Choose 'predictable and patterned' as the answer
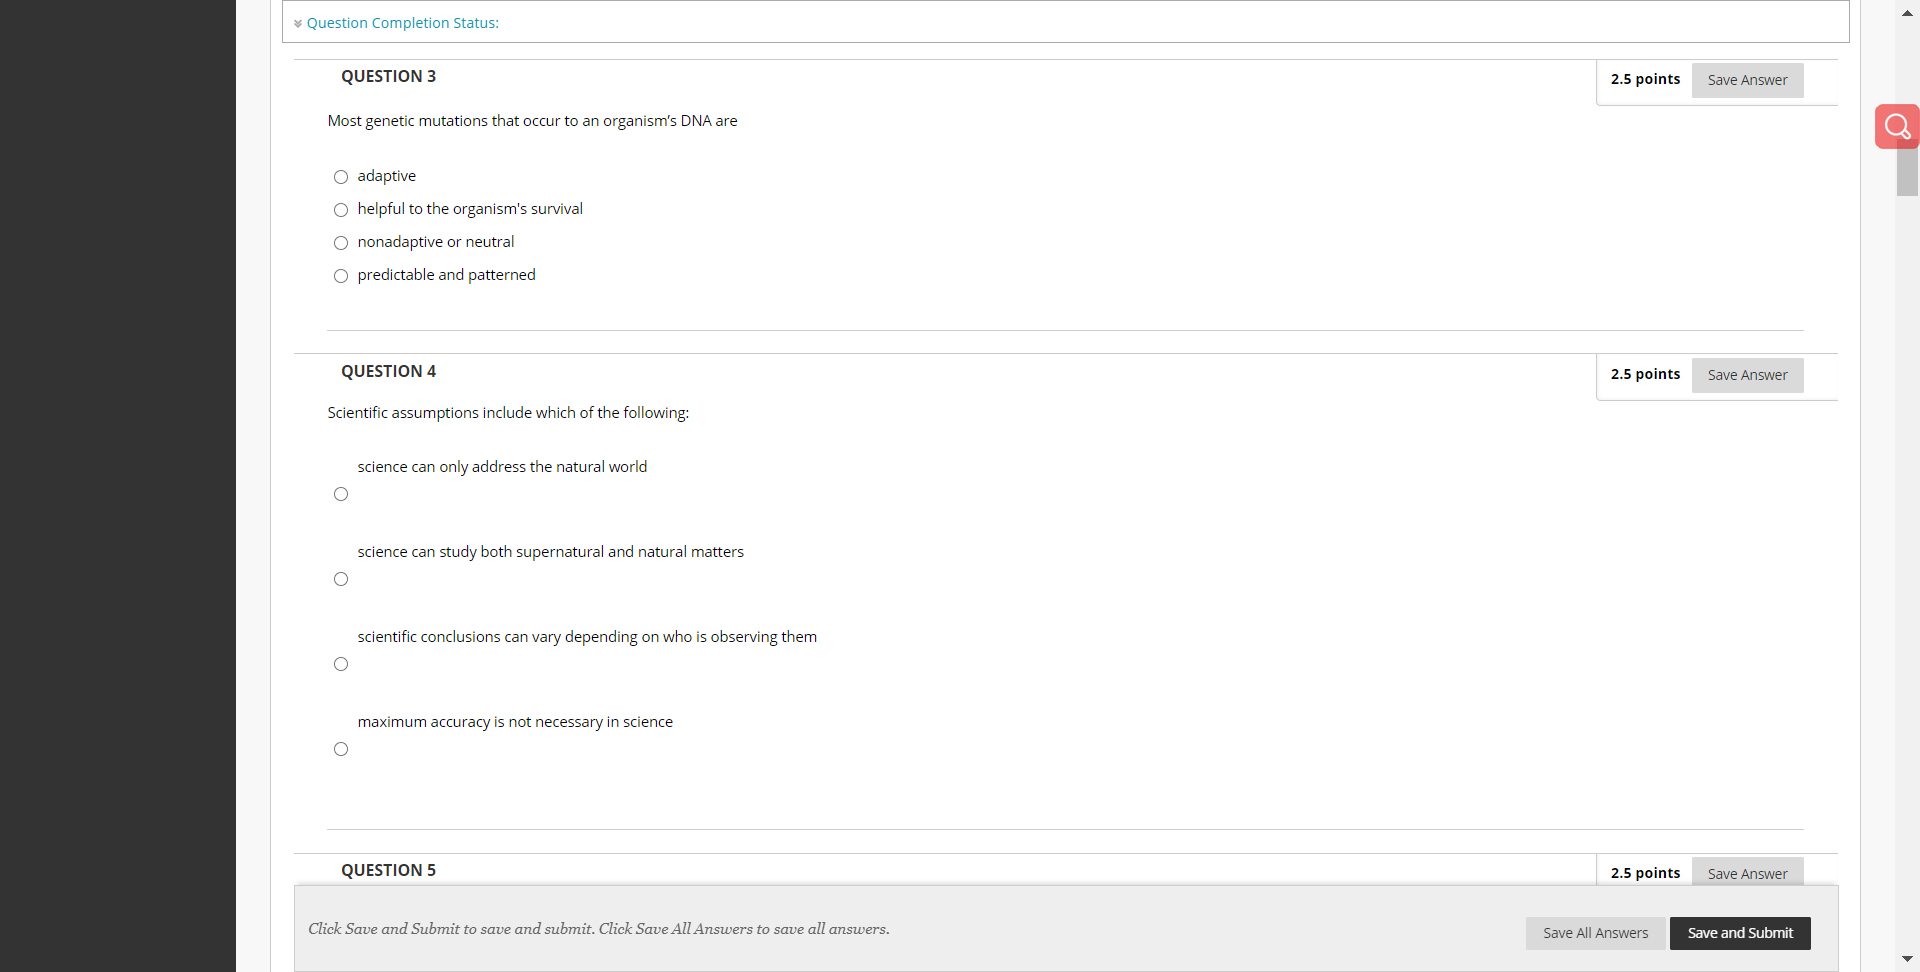 (340, 276)
